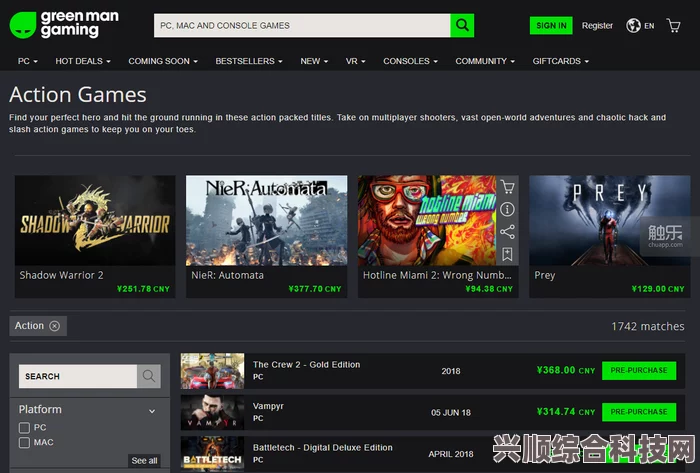Click See all under Platform
This screenshot has height=473, width=700.
[144, 461]
